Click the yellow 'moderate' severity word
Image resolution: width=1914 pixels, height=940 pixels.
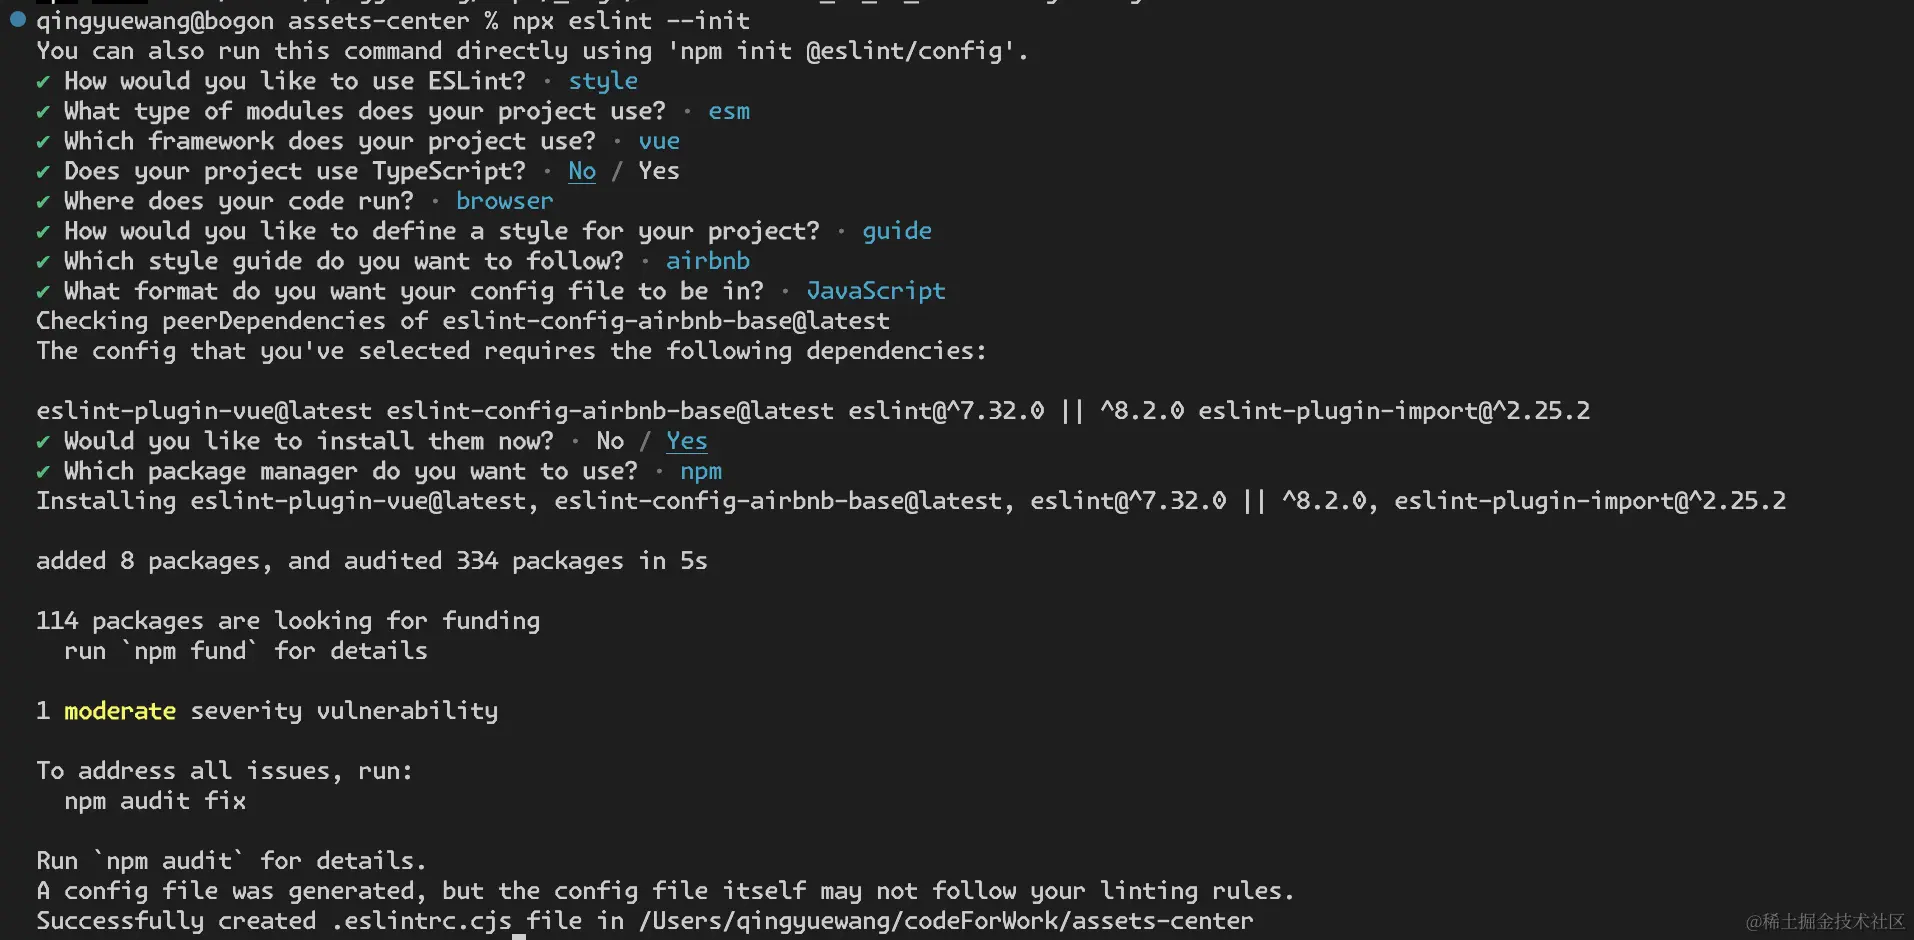point(120,711)
